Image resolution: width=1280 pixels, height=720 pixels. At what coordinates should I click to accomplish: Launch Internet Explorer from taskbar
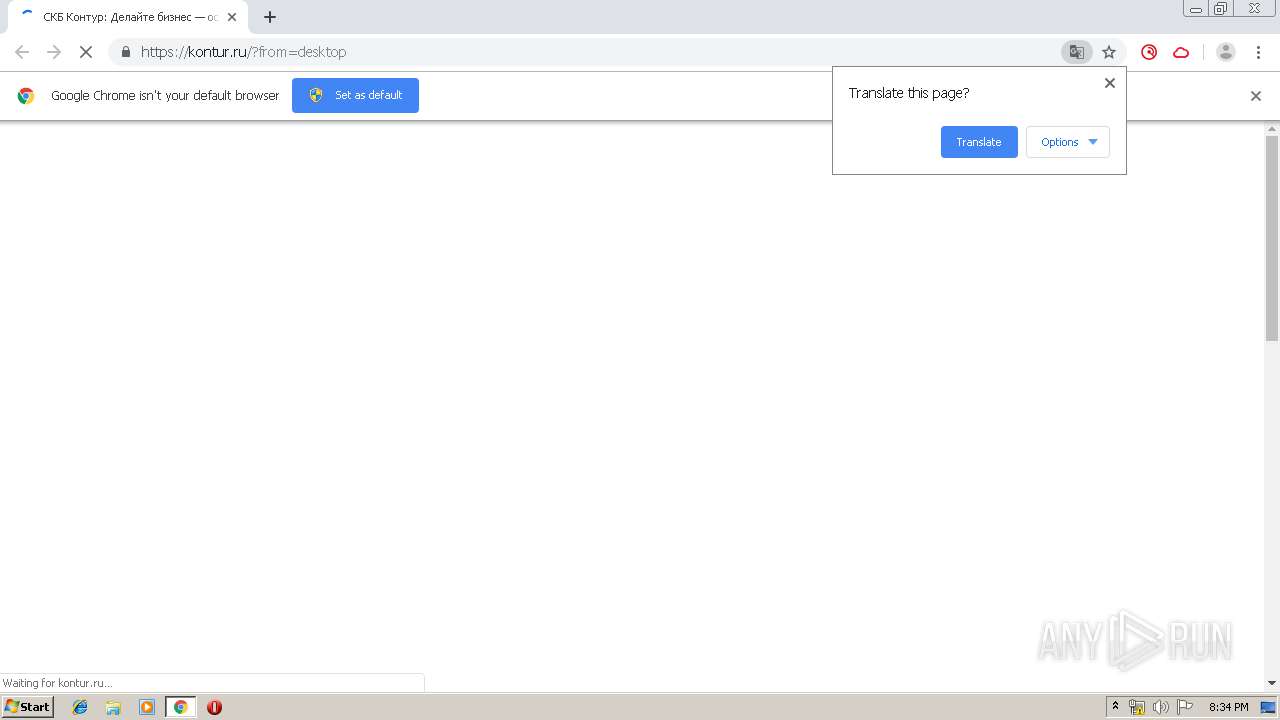click(x=80, y=707)
